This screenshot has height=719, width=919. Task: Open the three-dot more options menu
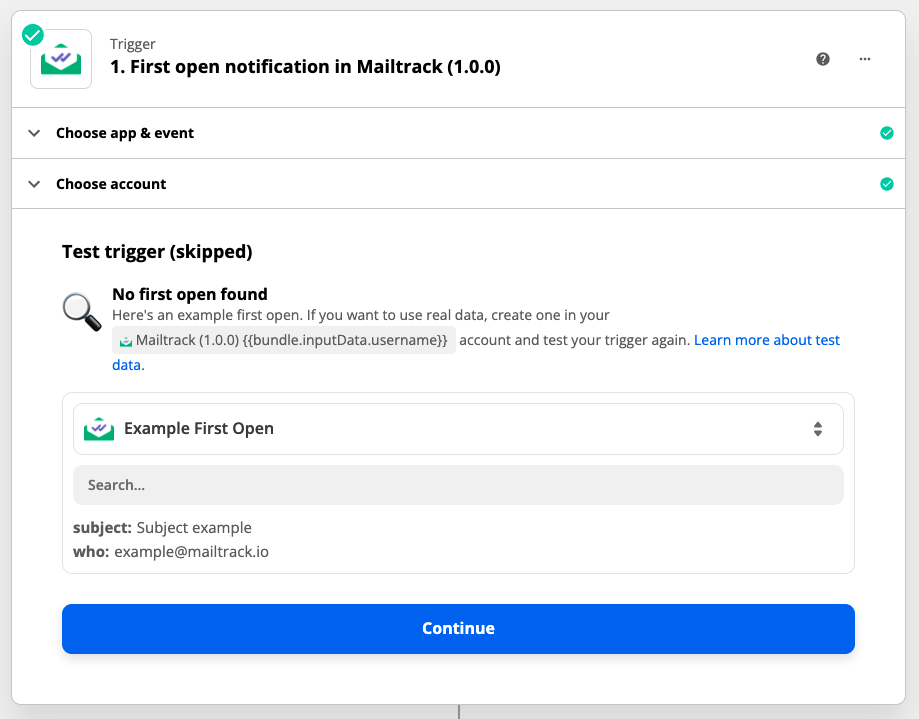point(865,59)
